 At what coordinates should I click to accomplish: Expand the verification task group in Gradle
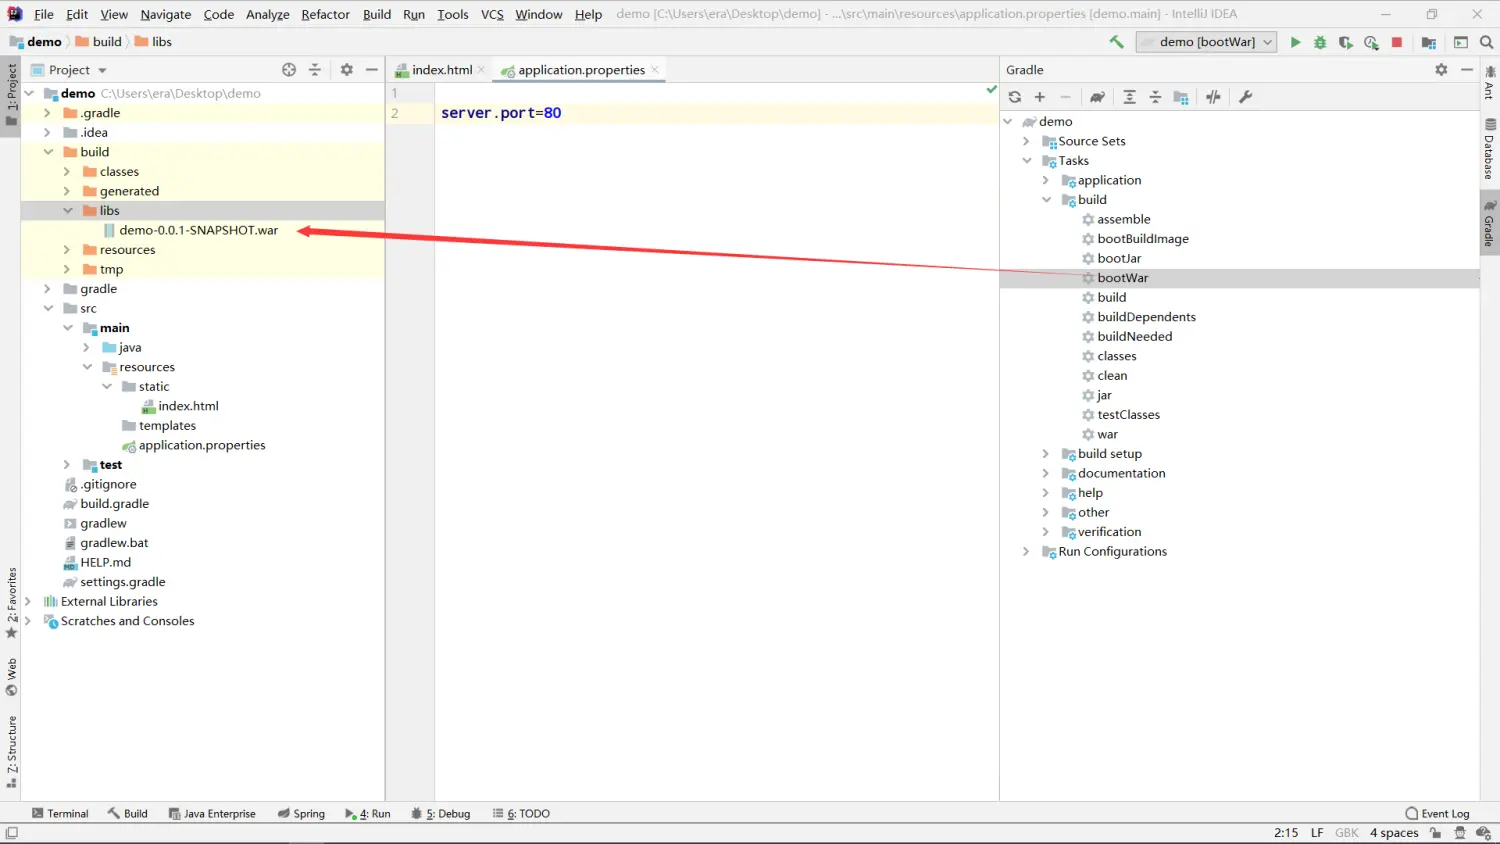coord(1046,532)
